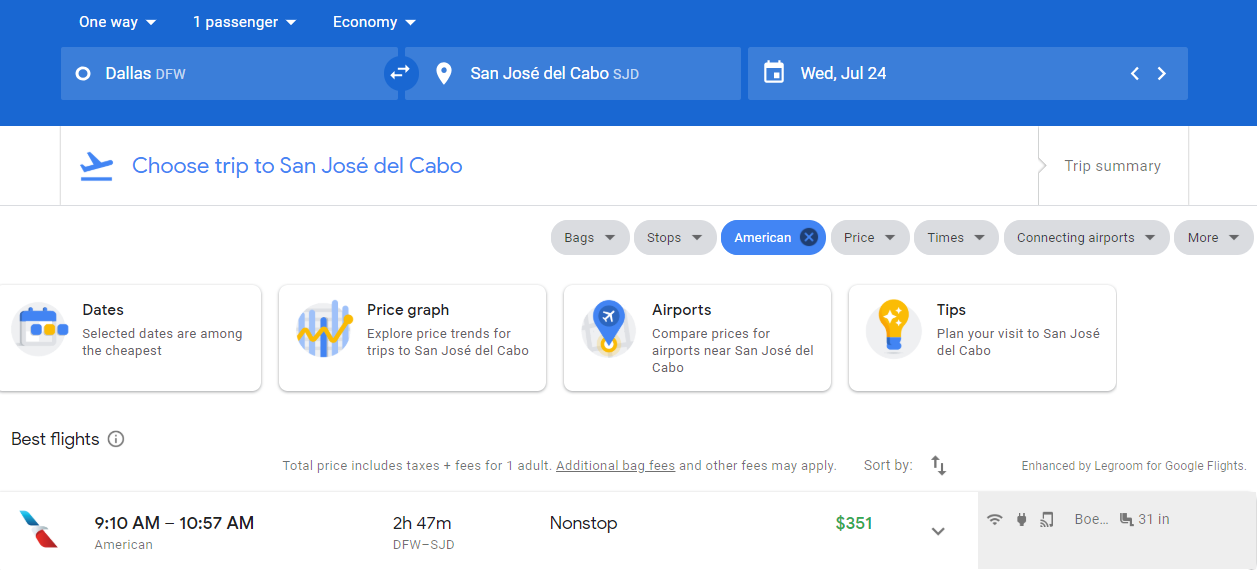Open the Additional bag fees link
The width and height of the screenshot is (1257, 570).
tap(615, 465)
